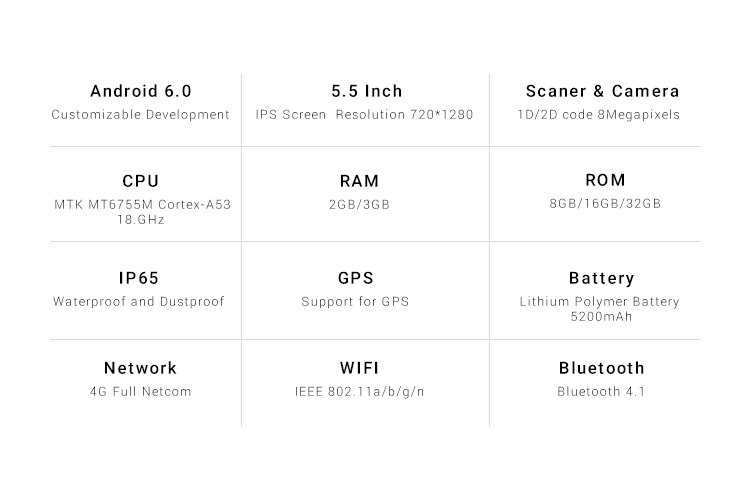Click the Scaner & Camera heading
The width and height of the screenshot is (750, 500).
(603, 91)
